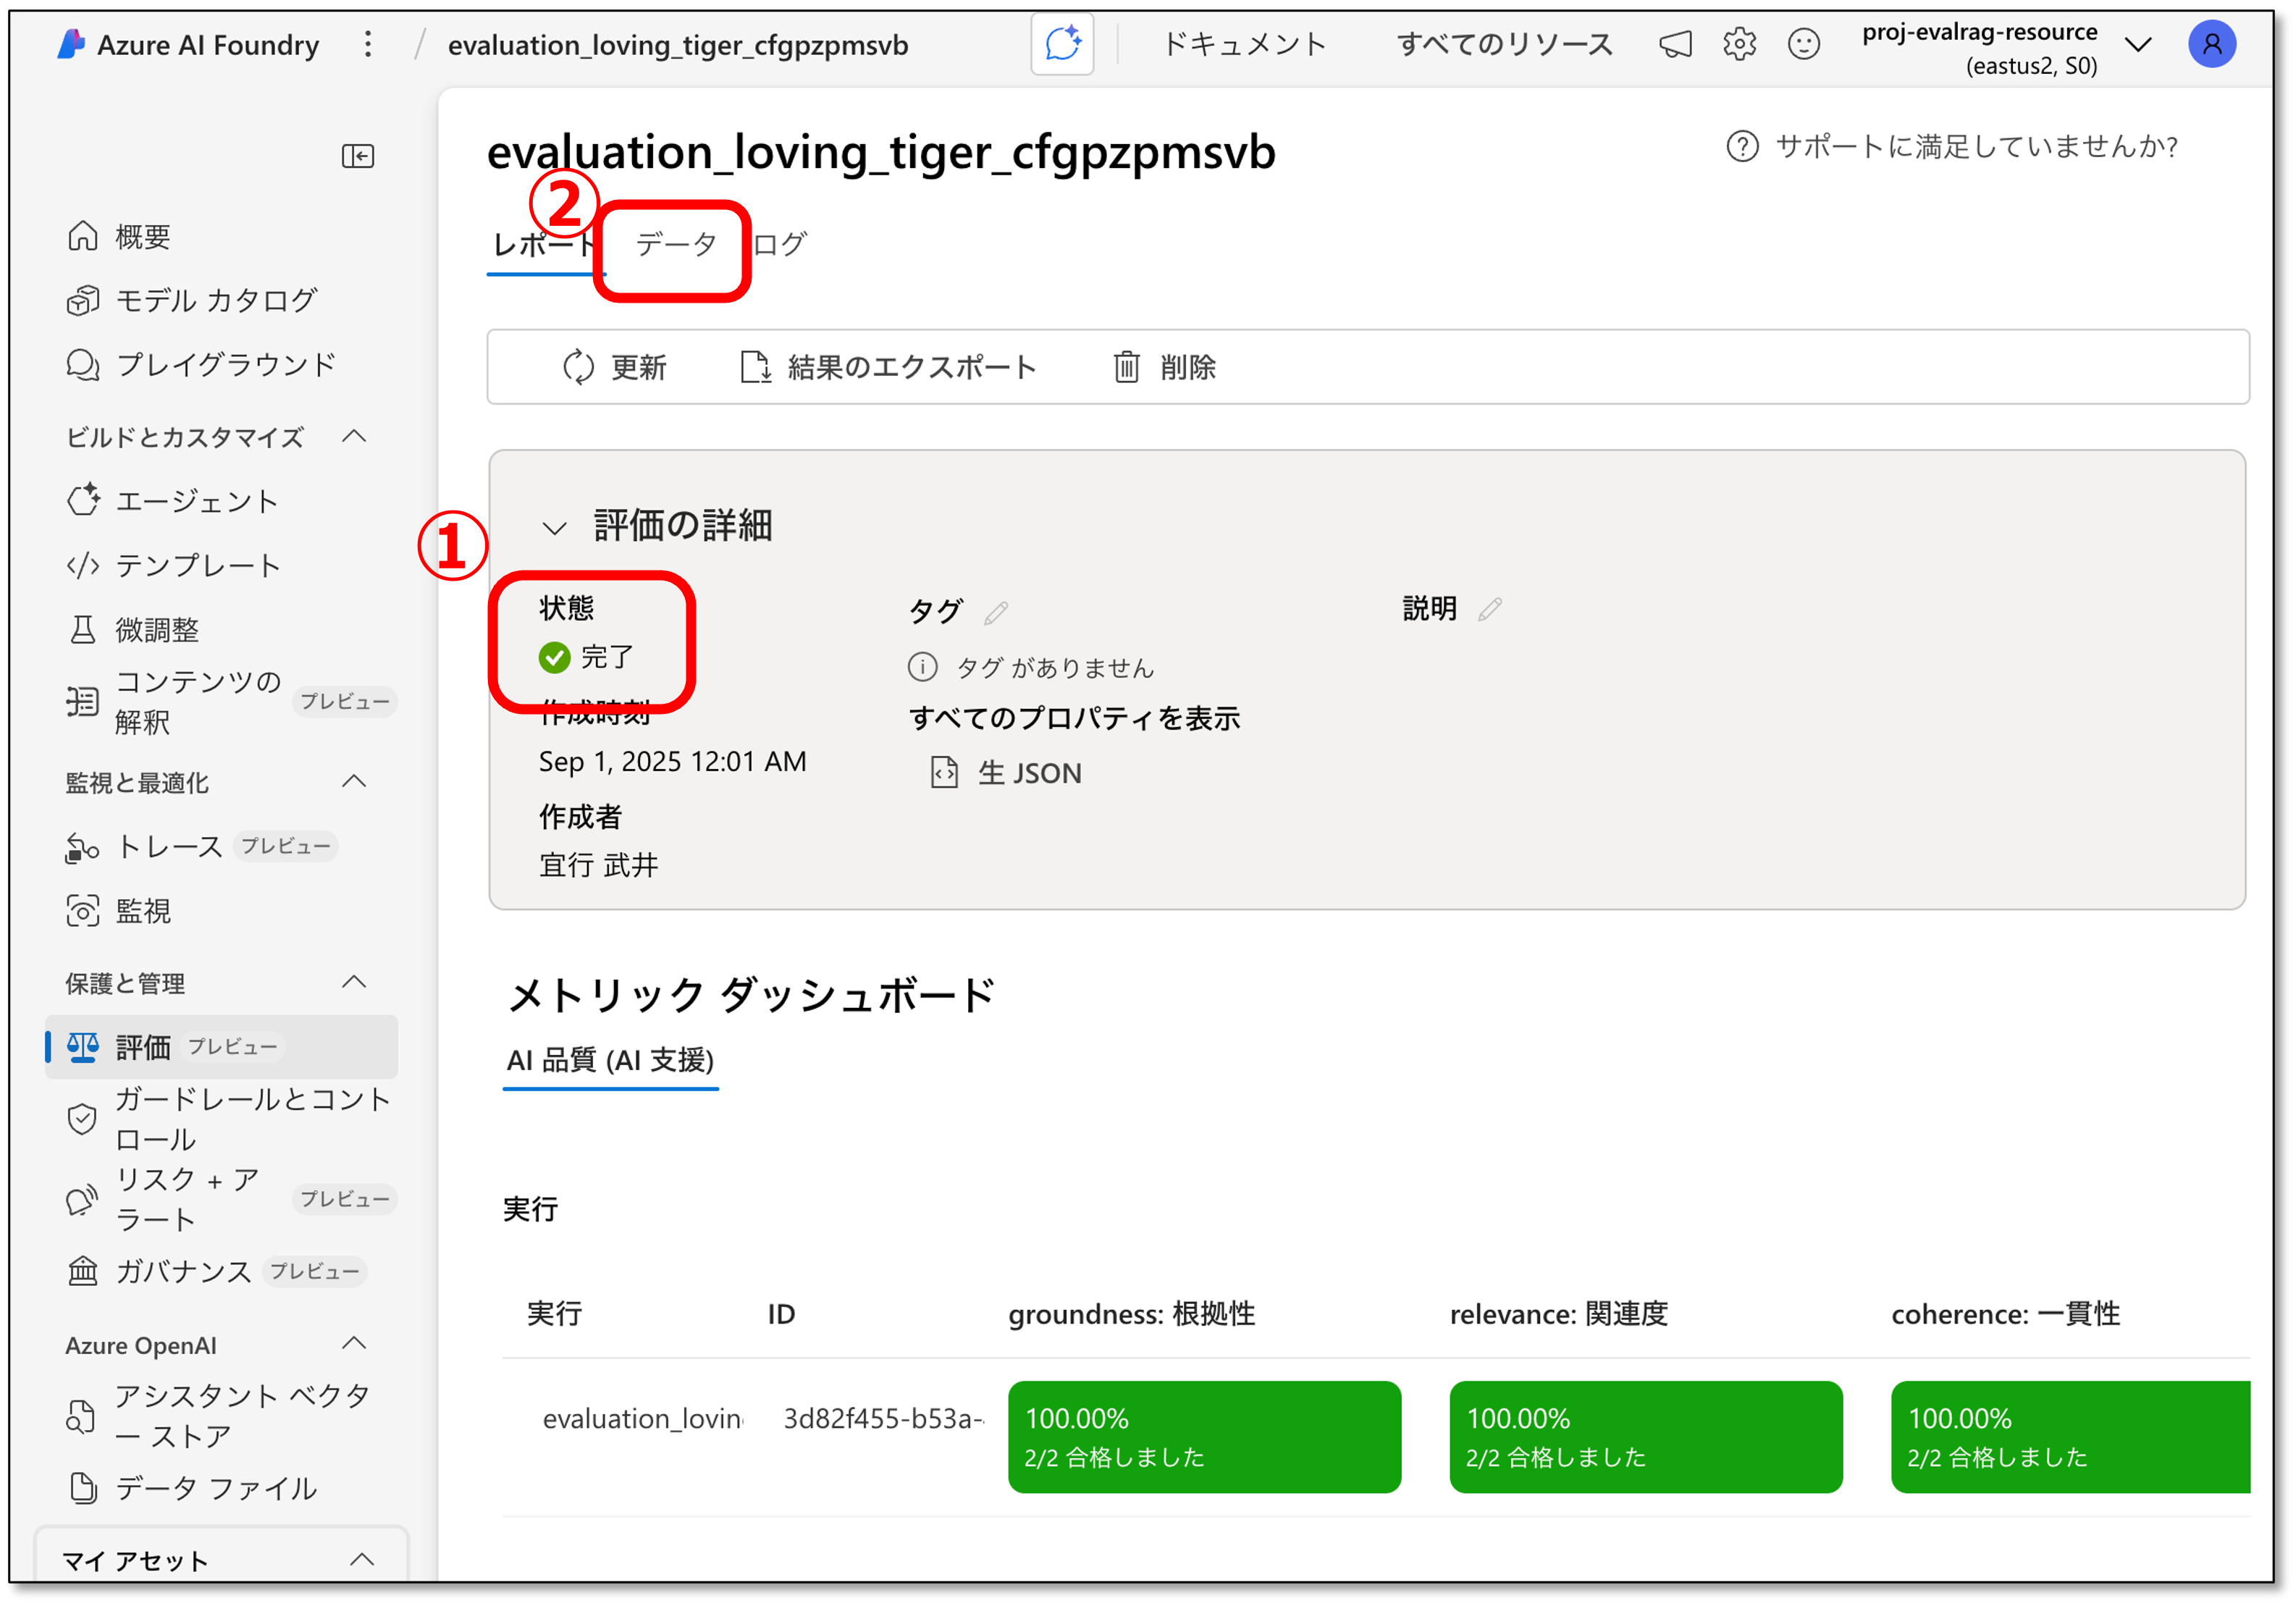Open the user account avatar
Image resolution: width=2296 pixels, height=1606 pixels.
[2211, 44]
